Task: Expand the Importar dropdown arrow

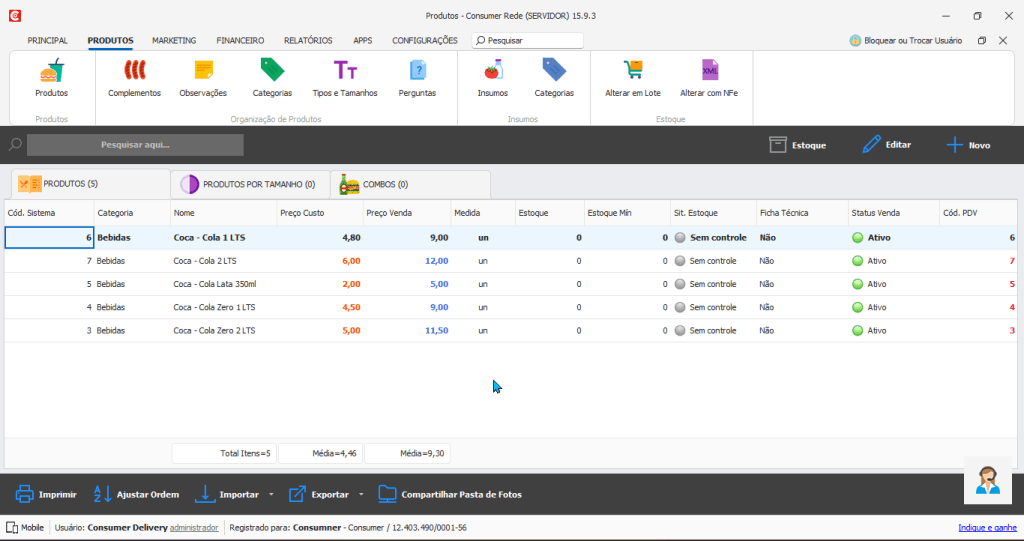Action: tap(271, 495)
